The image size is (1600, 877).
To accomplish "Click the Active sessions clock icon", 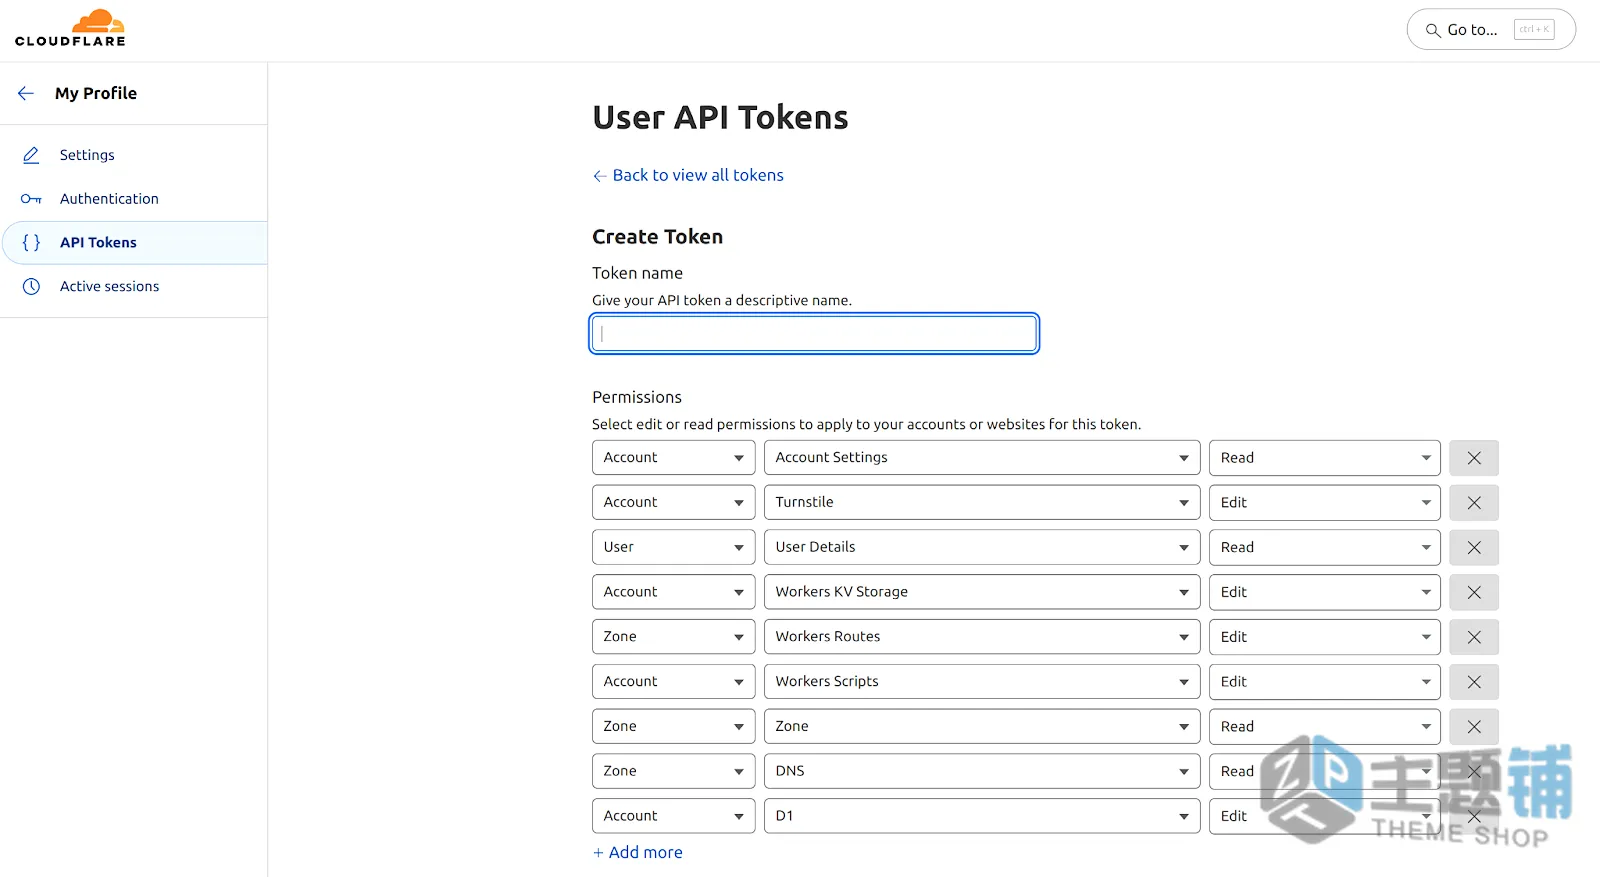I will [31, 286].
